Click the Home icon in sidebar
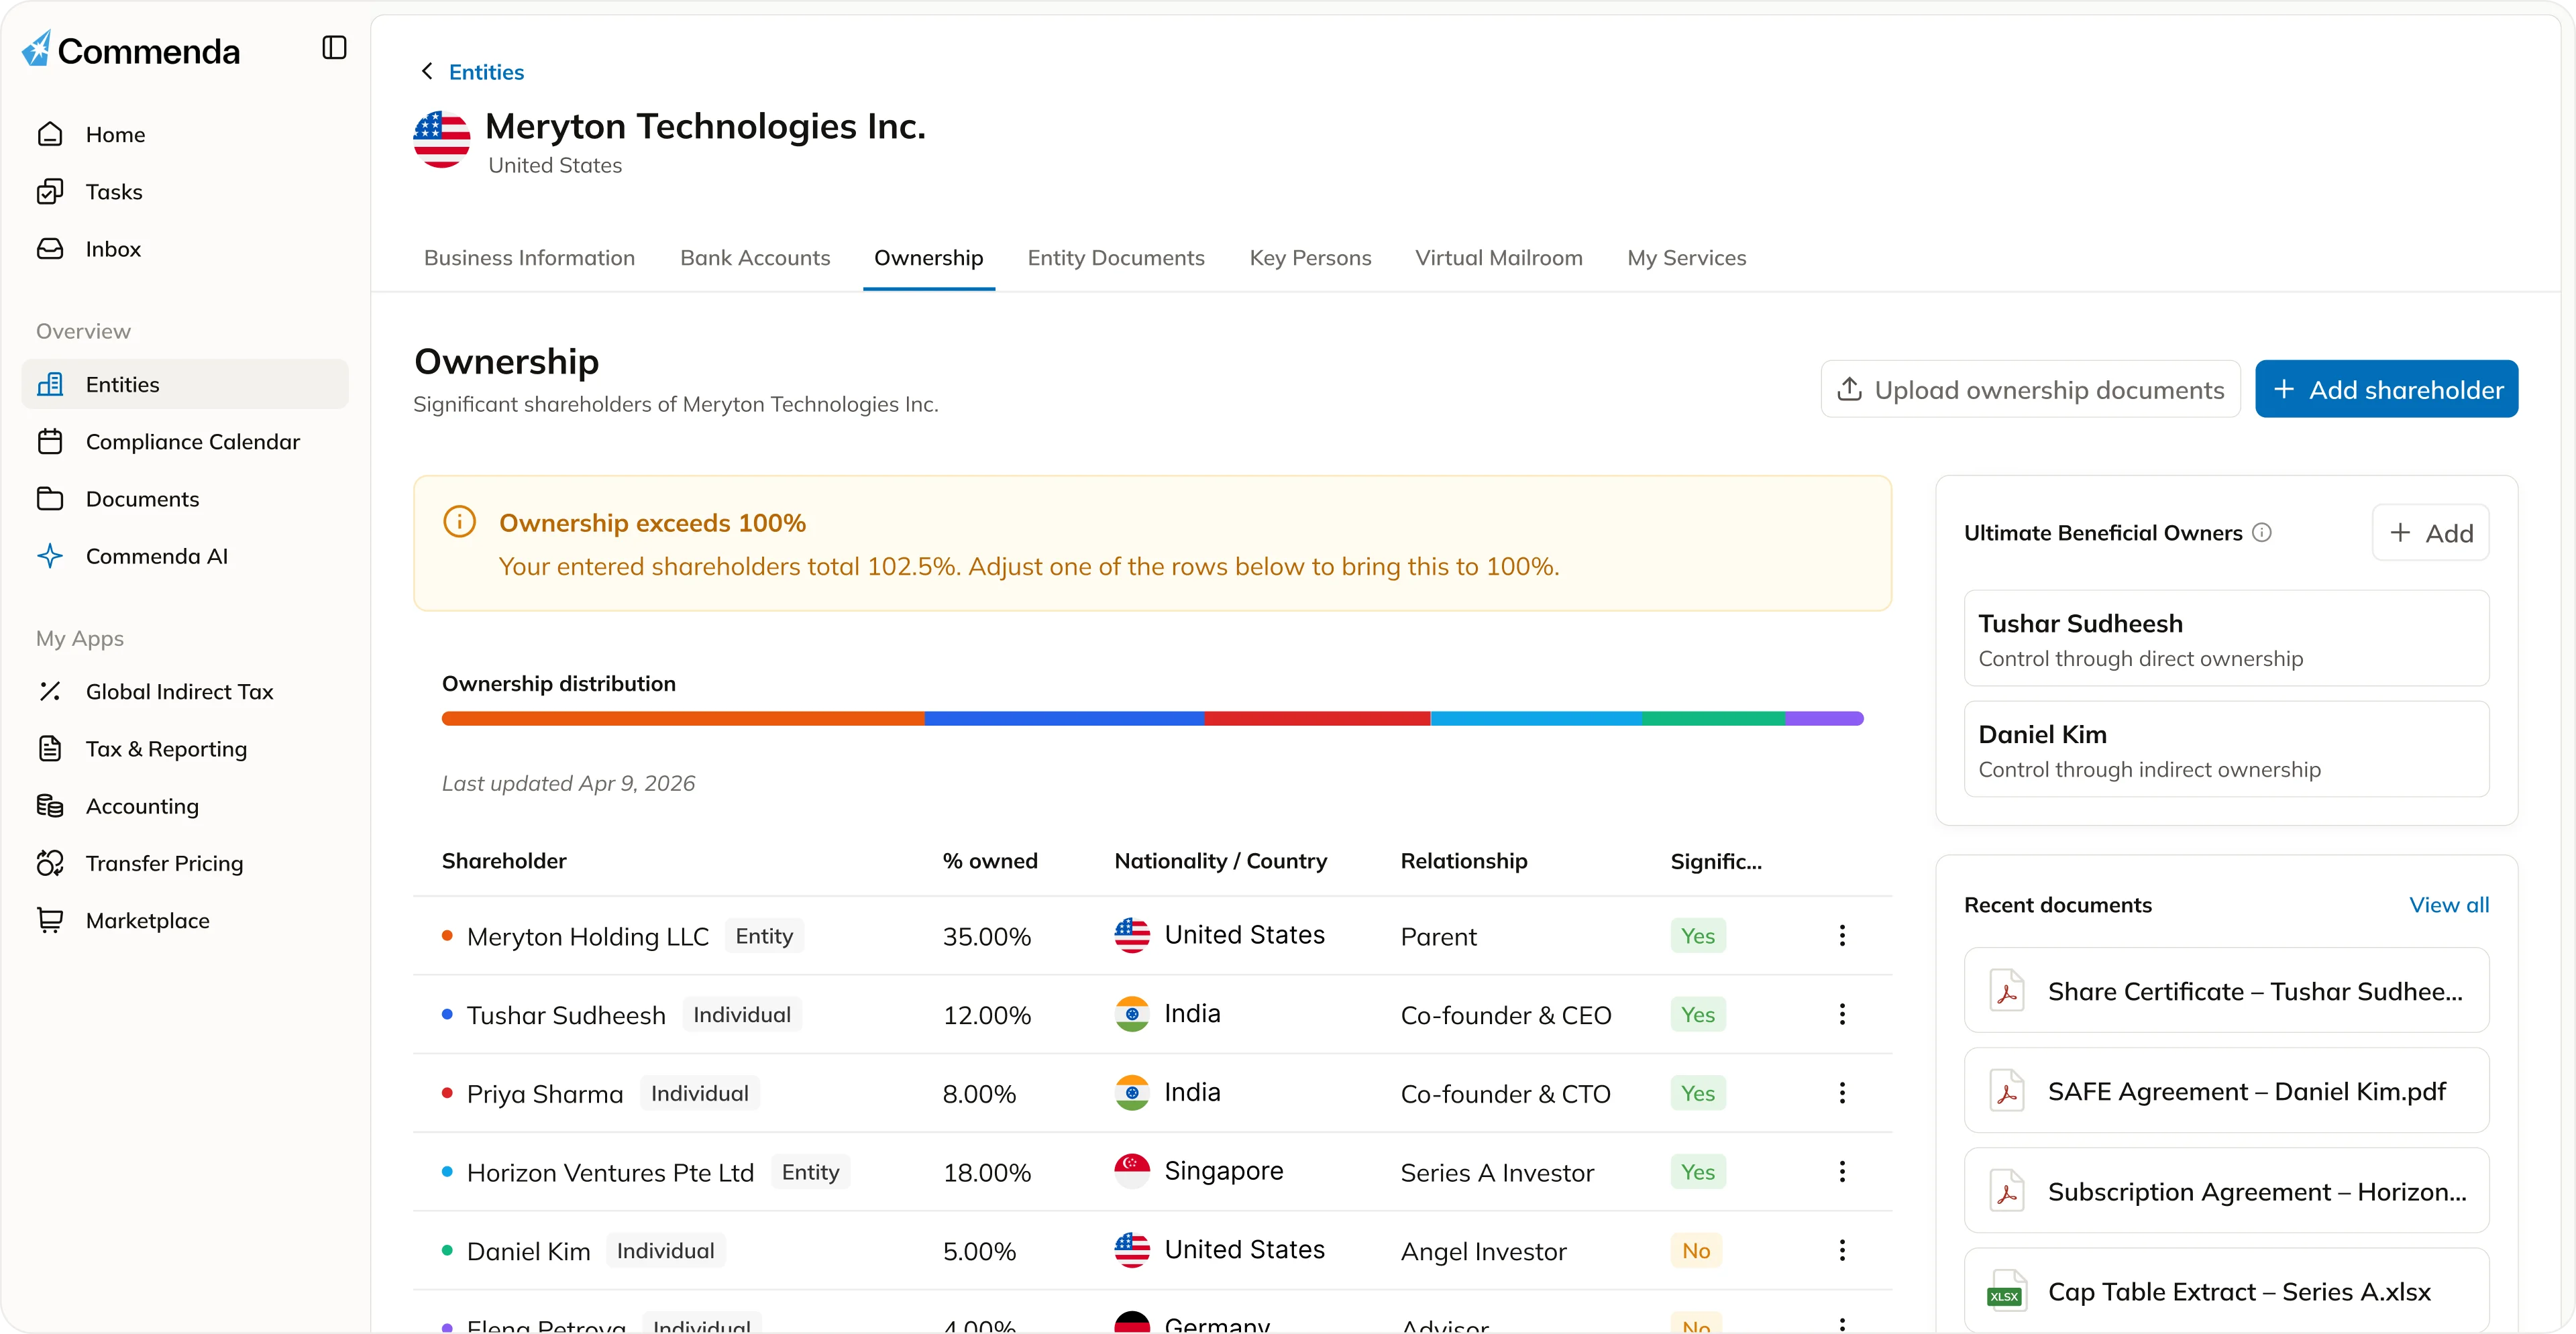 (50, 134)
